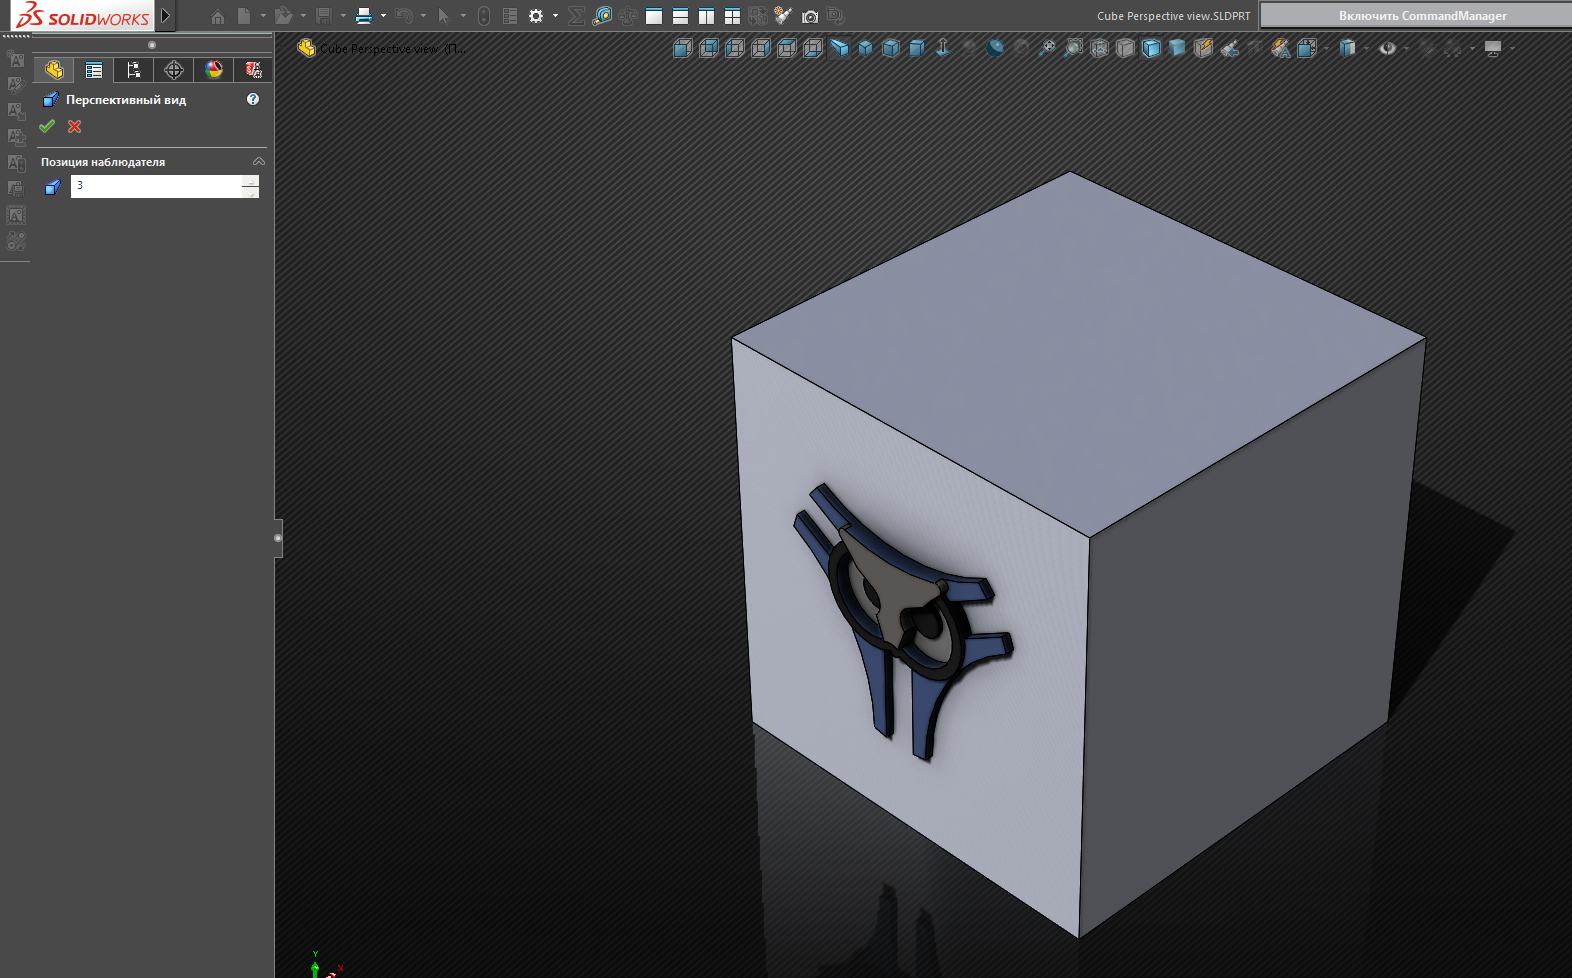This screenshot has width=1572, height=978.
Task: Switch to the DisplayManager color sphere tab
Action: click(x=214, y=70)
